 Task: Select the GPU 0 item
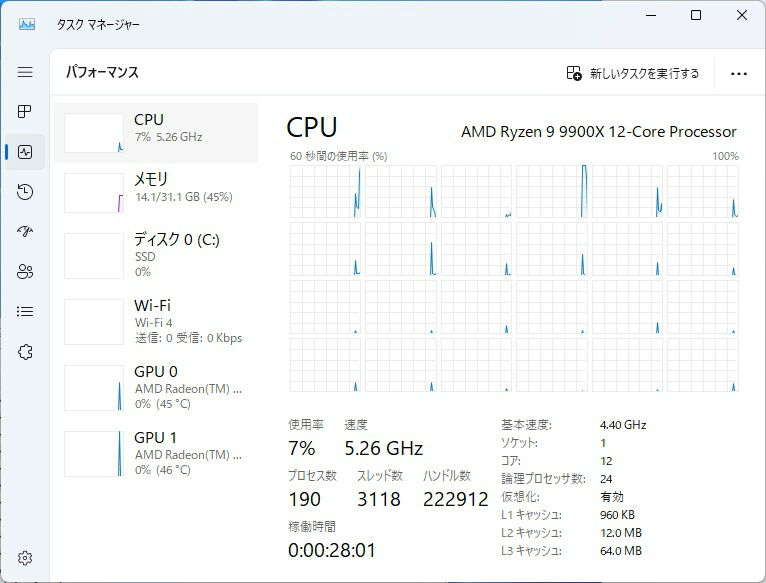coord(156,387)
